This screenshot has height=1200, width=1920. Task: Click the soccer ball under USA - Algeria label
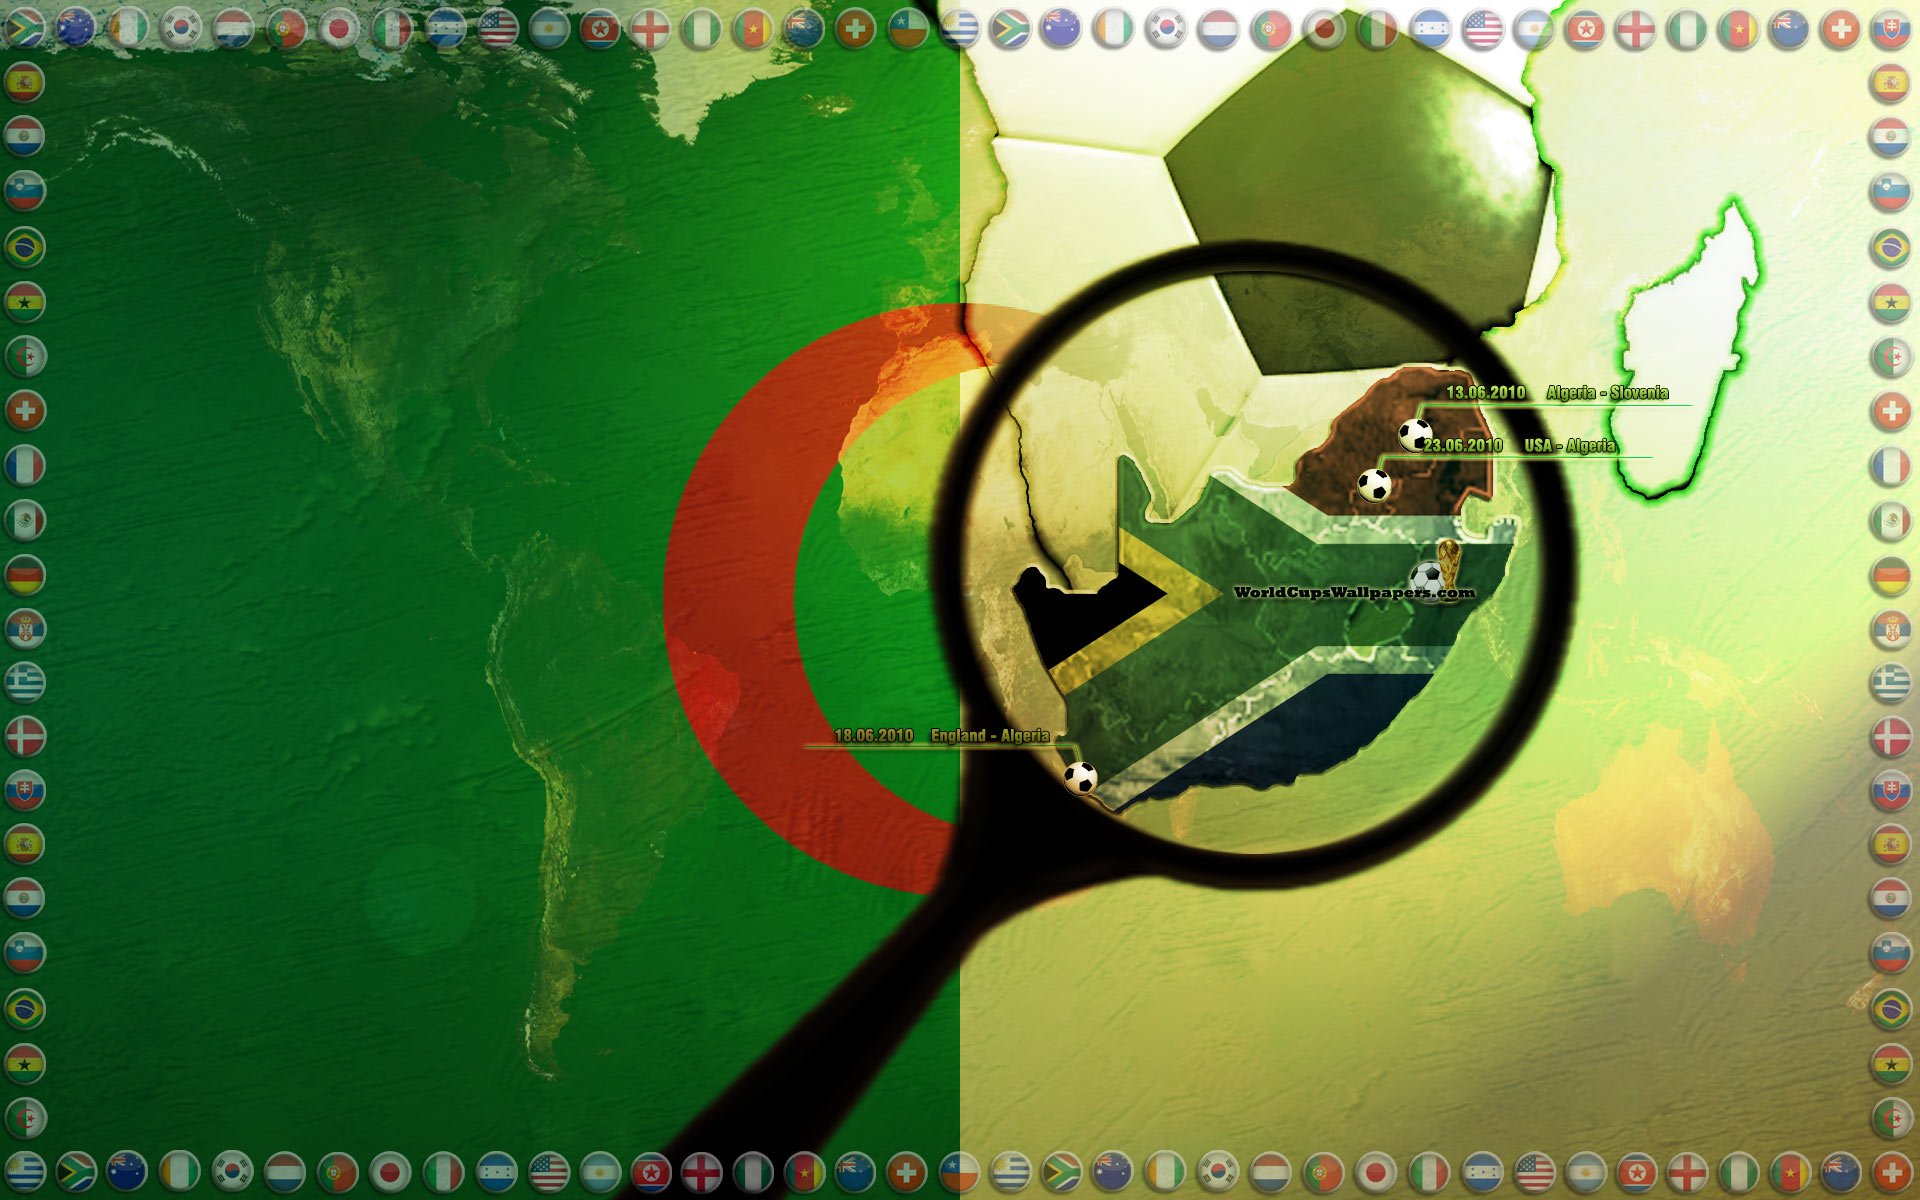1374,485
